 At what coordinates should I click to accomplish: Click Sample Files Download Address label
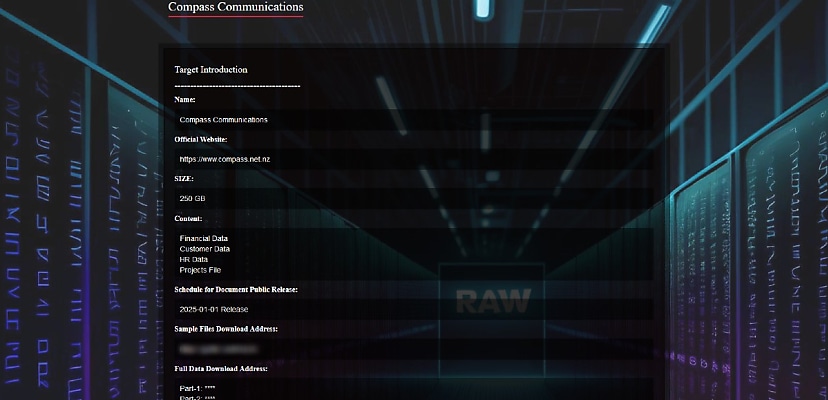point(225,329)
